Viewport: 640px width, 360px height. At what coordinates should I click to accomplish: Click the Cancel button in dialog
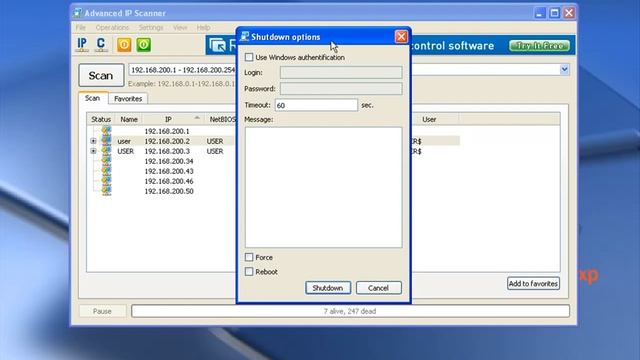pyautogui.click(x=378, y=288)
